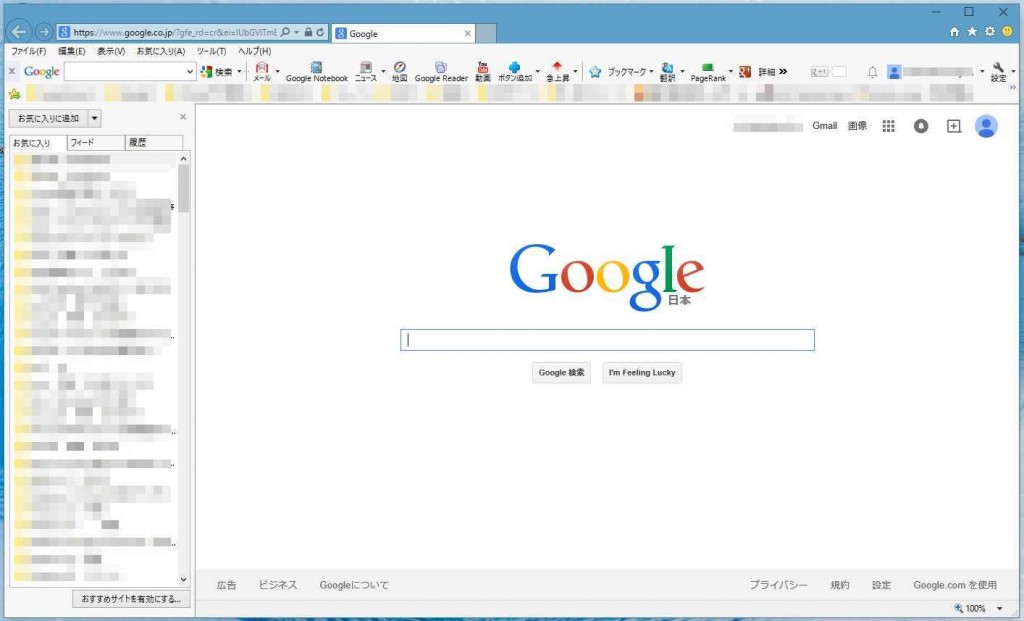Click the Google+ share icon in toolbar

coord(744,72)
